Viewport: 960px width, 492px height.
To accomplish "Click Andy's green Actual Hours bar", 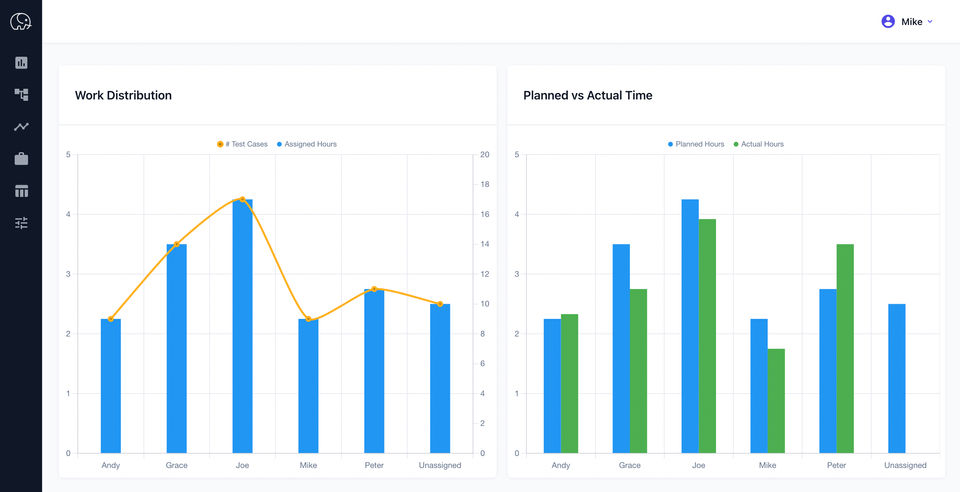I will (569, 384).
